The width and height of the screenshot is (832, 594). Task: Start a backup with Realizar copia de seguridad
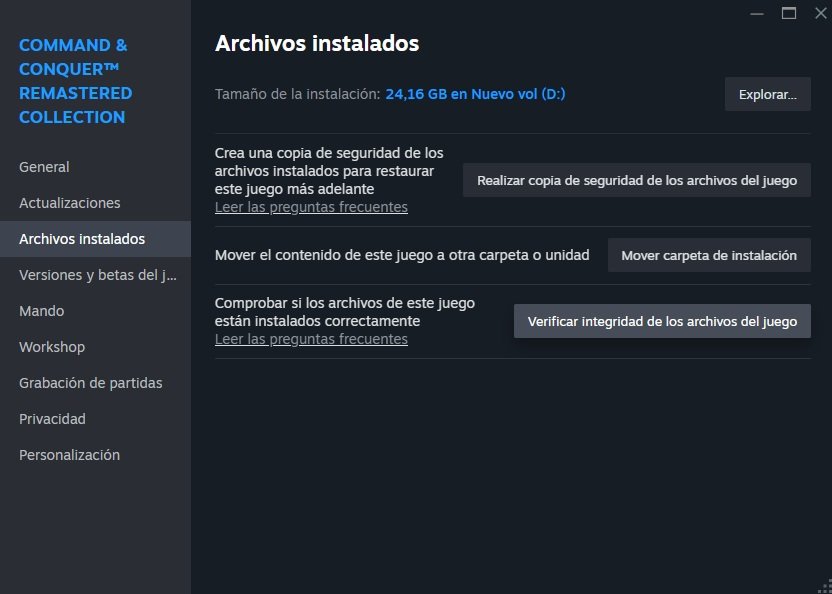636,180
